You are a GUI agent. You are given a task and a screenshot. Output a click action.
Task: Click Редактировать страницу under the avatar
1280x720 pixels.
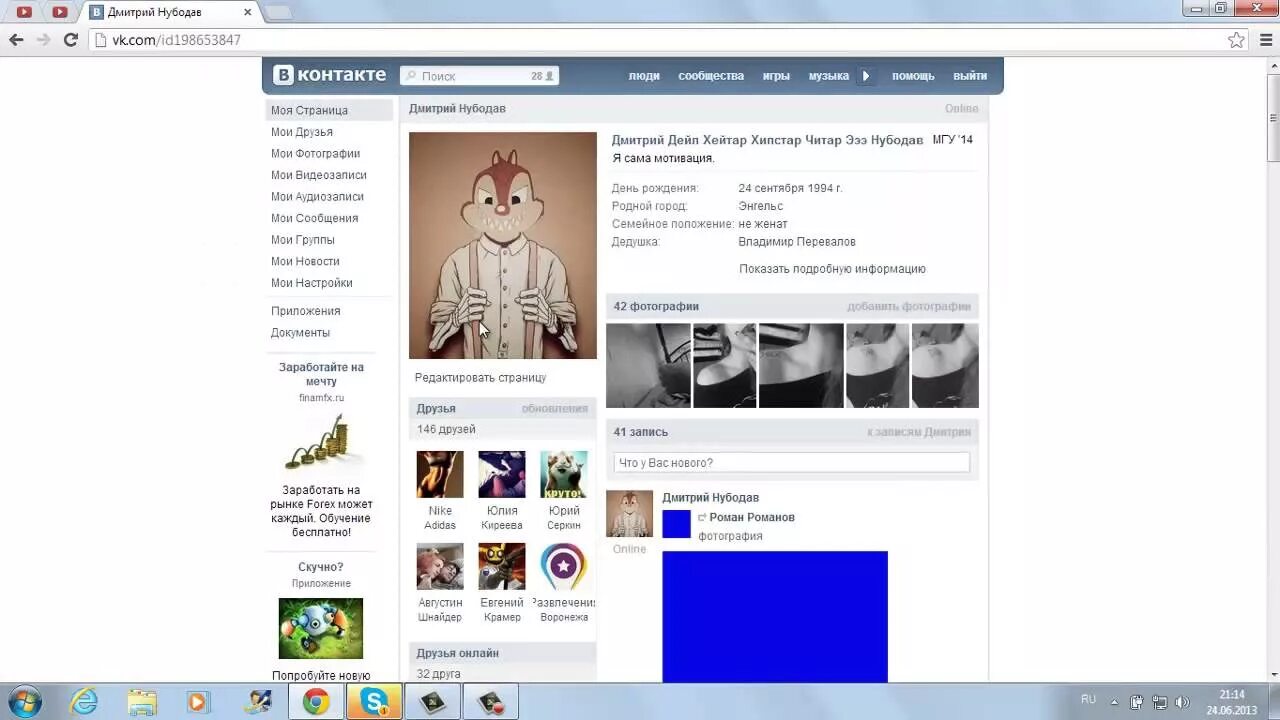(x=480, y=378)
